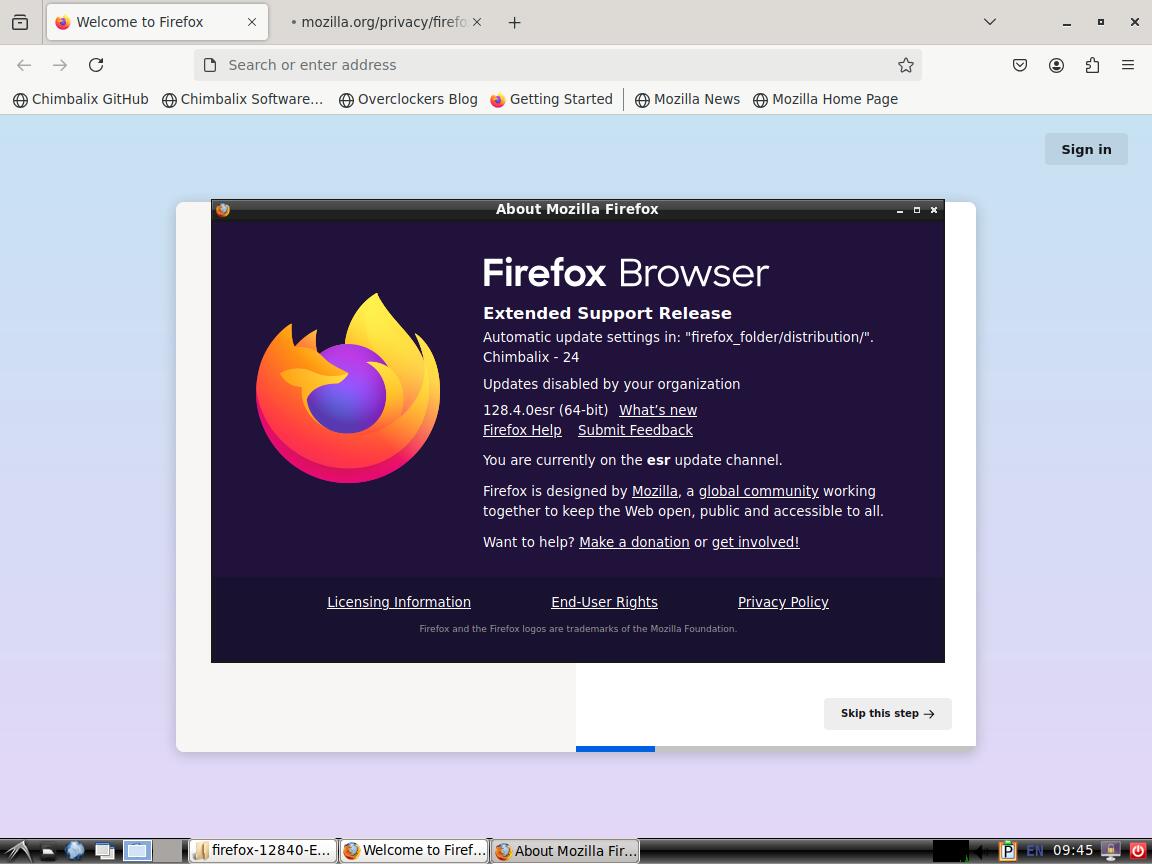Open Getting Started bookmark
The height and width of the screenshot is (864, 1152).
point(551,99)
